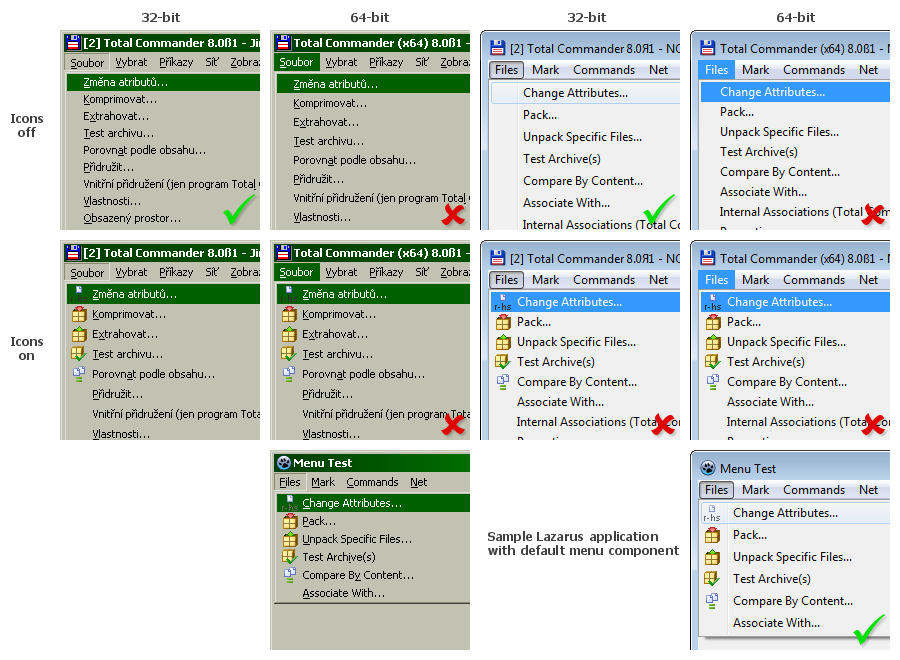
Task: Click Pack icon in 32-bit English icons-on window
Action: click(x=503, y=323)
